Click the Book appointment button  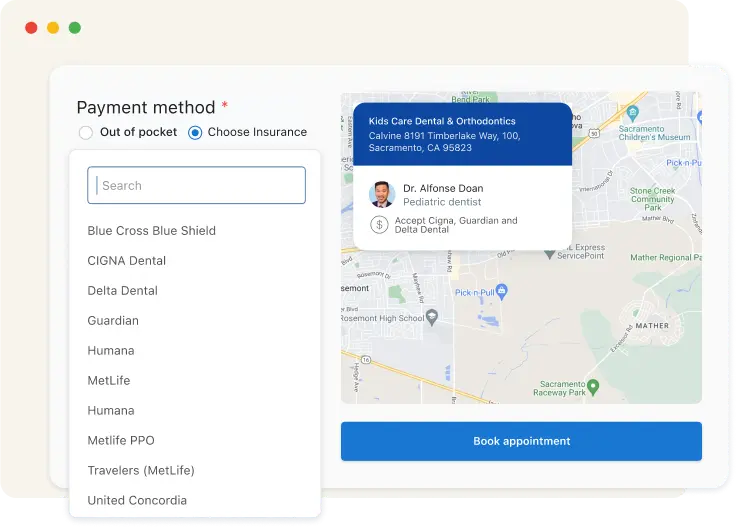(521, 441)
